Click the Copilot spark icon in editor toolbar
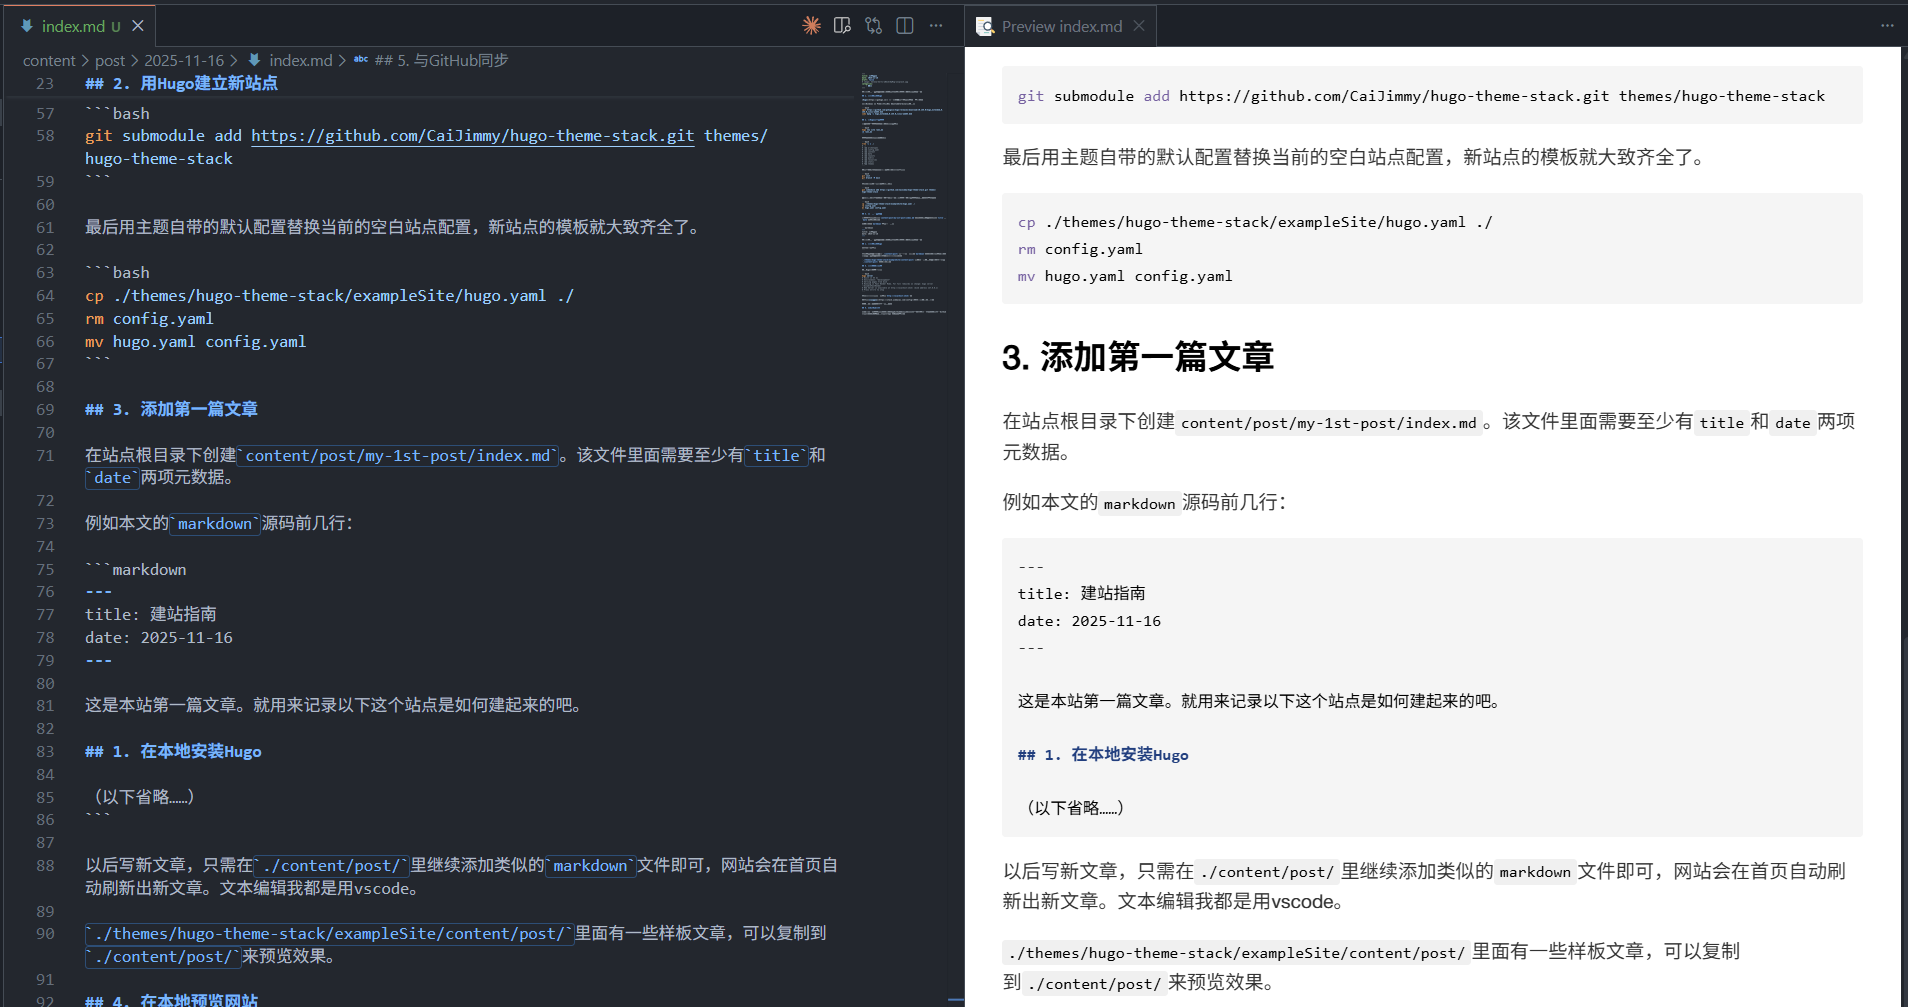Screen dimensions: 1908x1007 coord(811,25)
